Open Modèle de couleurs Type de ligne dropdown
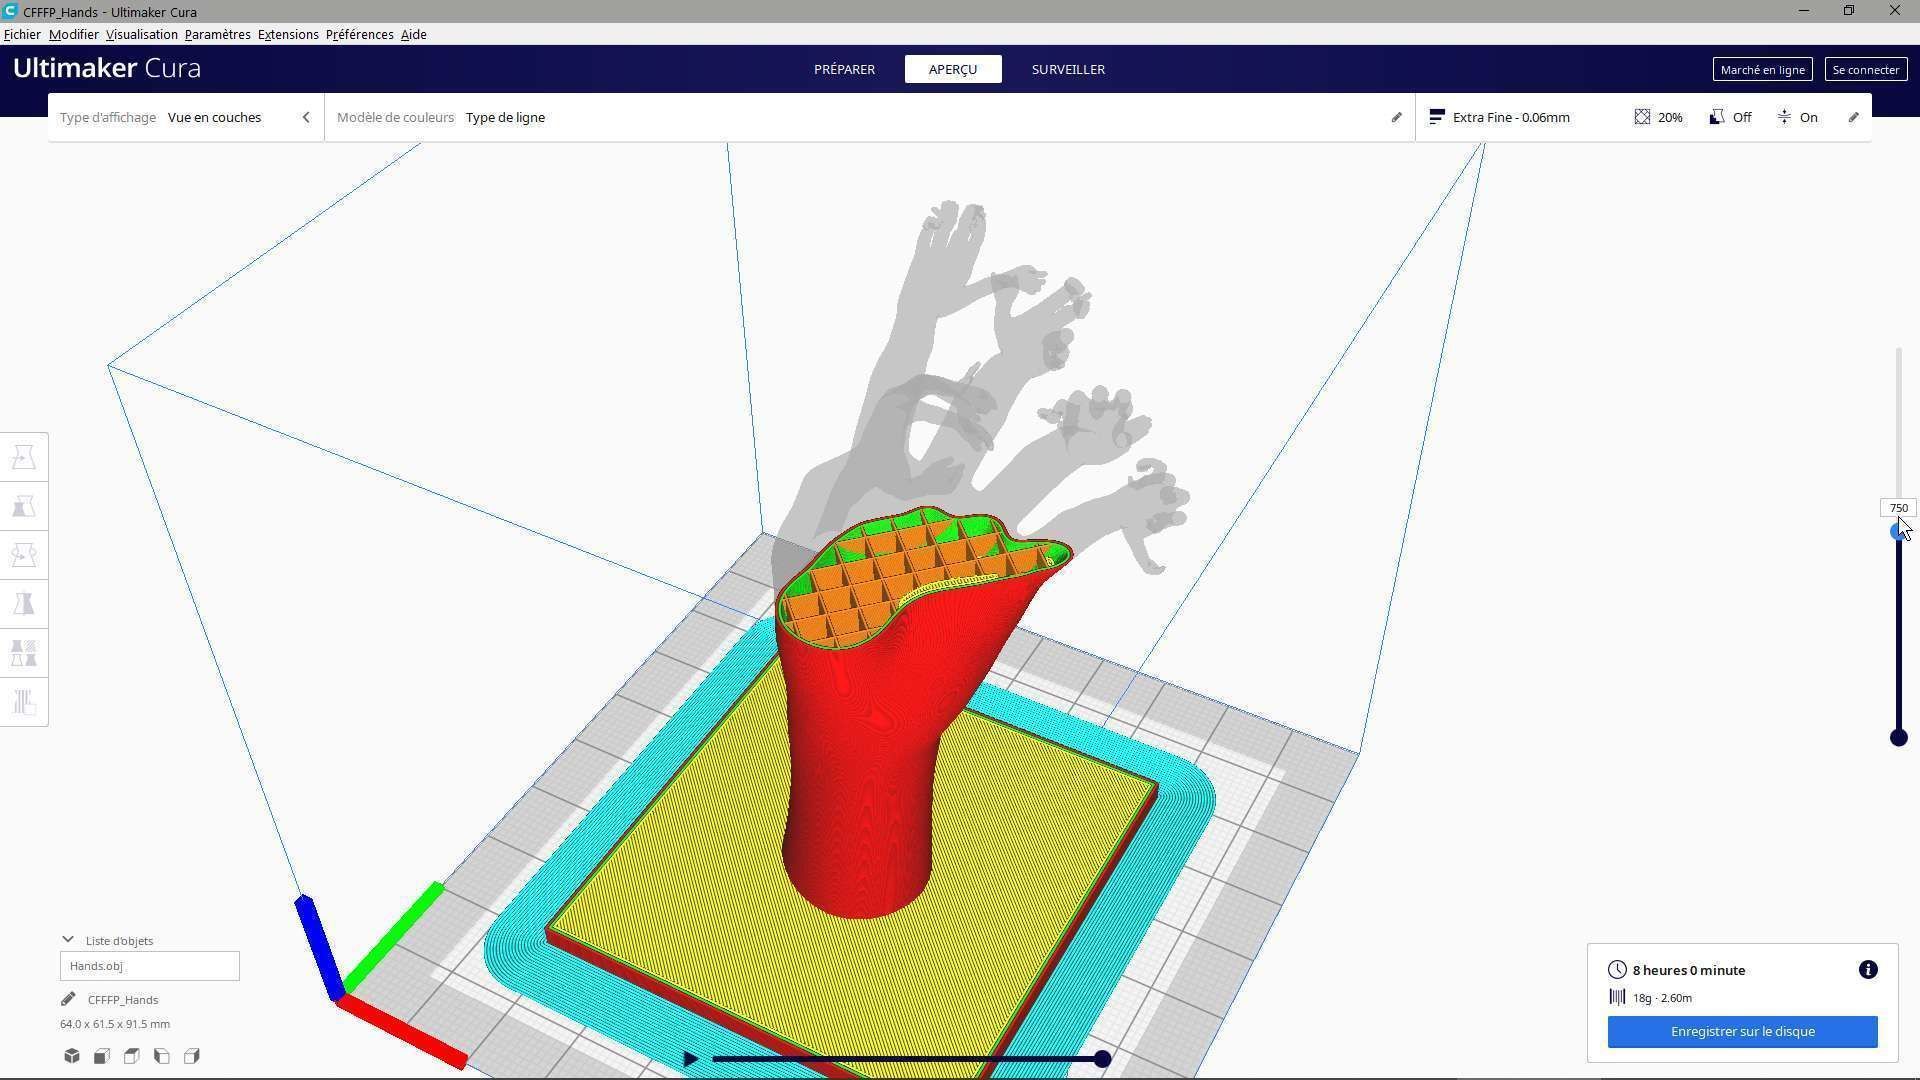The width and height of the screenshot is (1920, 1080). click(x=869, y=117)
